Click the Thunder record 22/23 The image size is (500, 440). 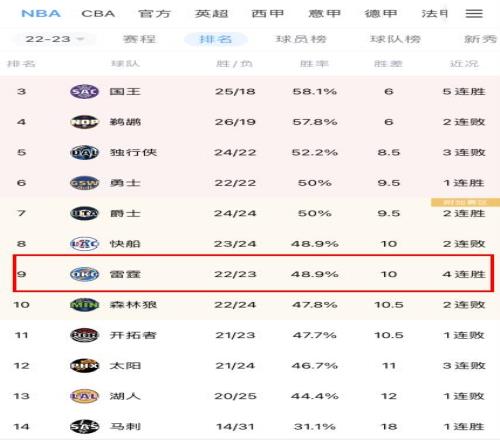click(235, 274)
